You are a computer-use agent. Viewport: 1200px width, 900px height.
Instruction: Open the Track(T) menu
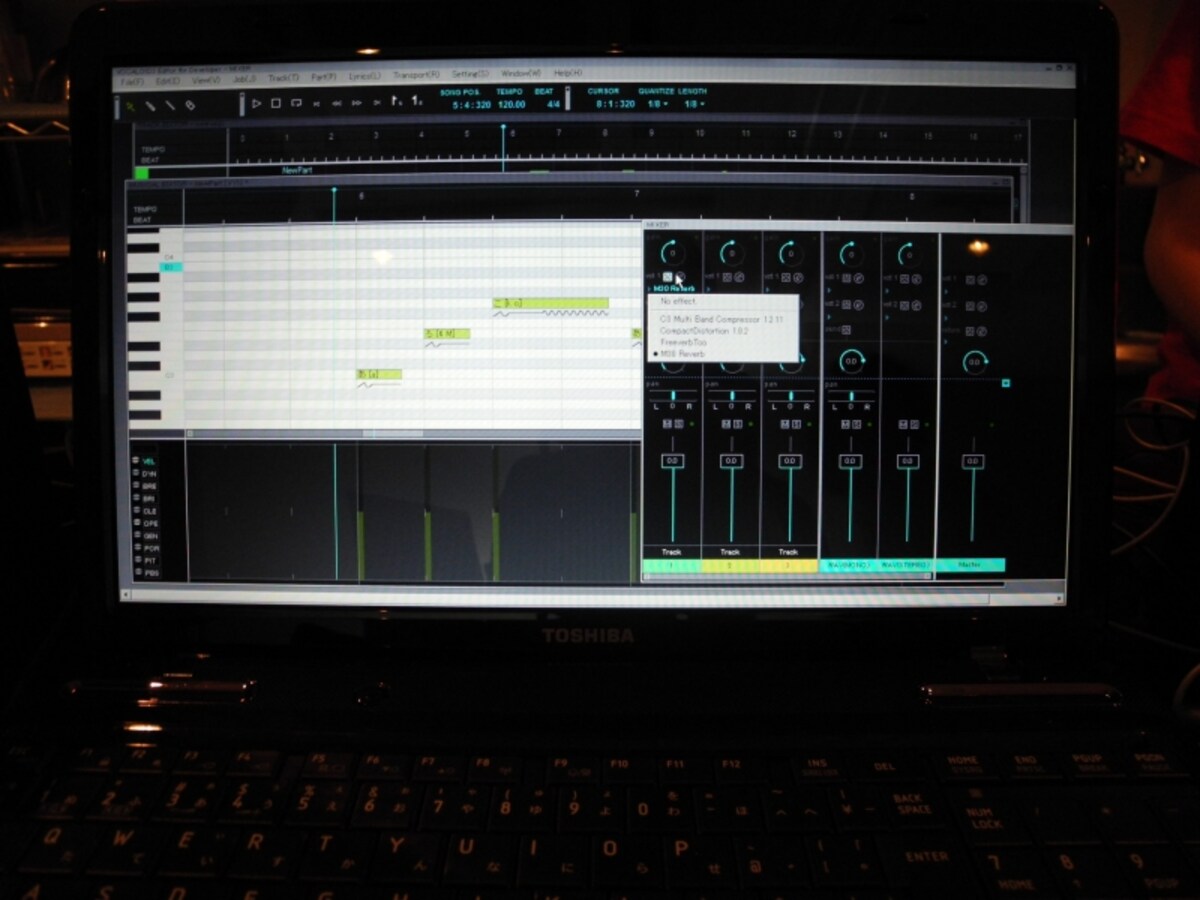284,78
